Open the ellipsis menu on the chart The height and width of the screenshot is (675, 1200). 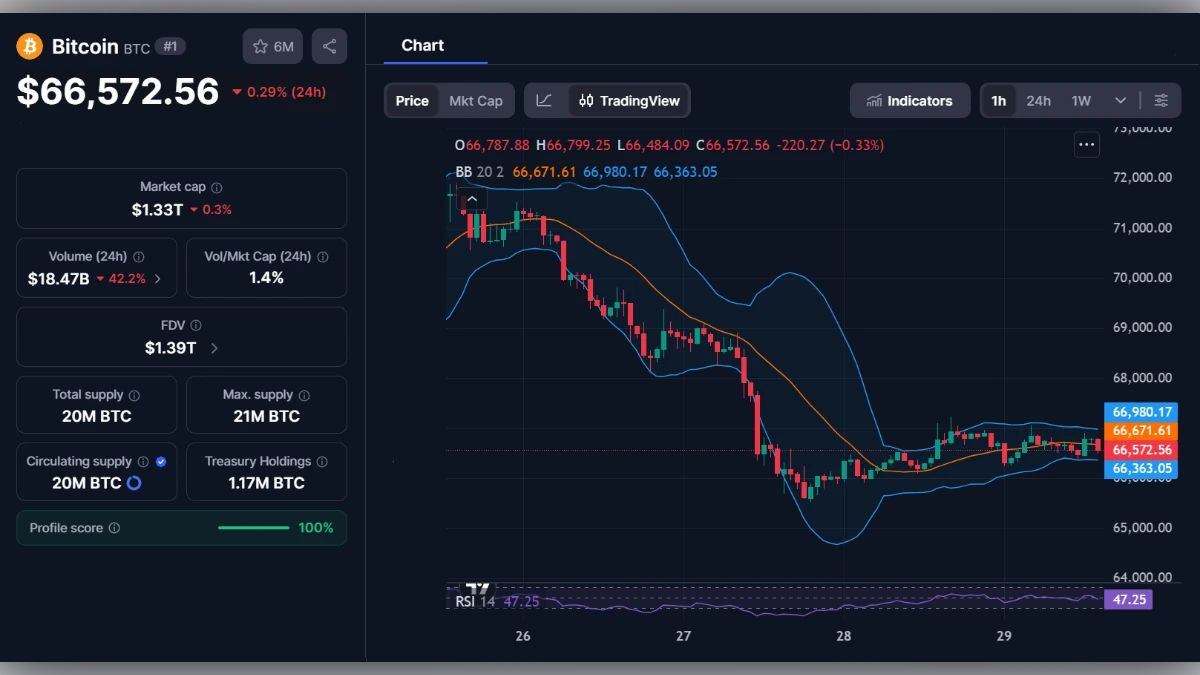(1086, 144)
